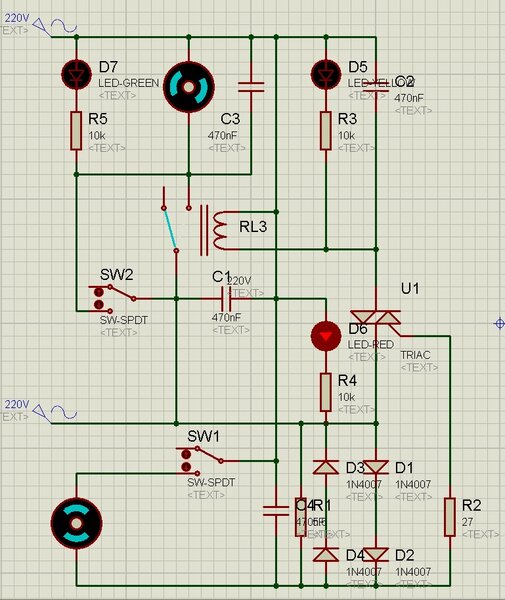Click the D5 yellow LED symbol
505x600 pixels.
tap(326, 74)
